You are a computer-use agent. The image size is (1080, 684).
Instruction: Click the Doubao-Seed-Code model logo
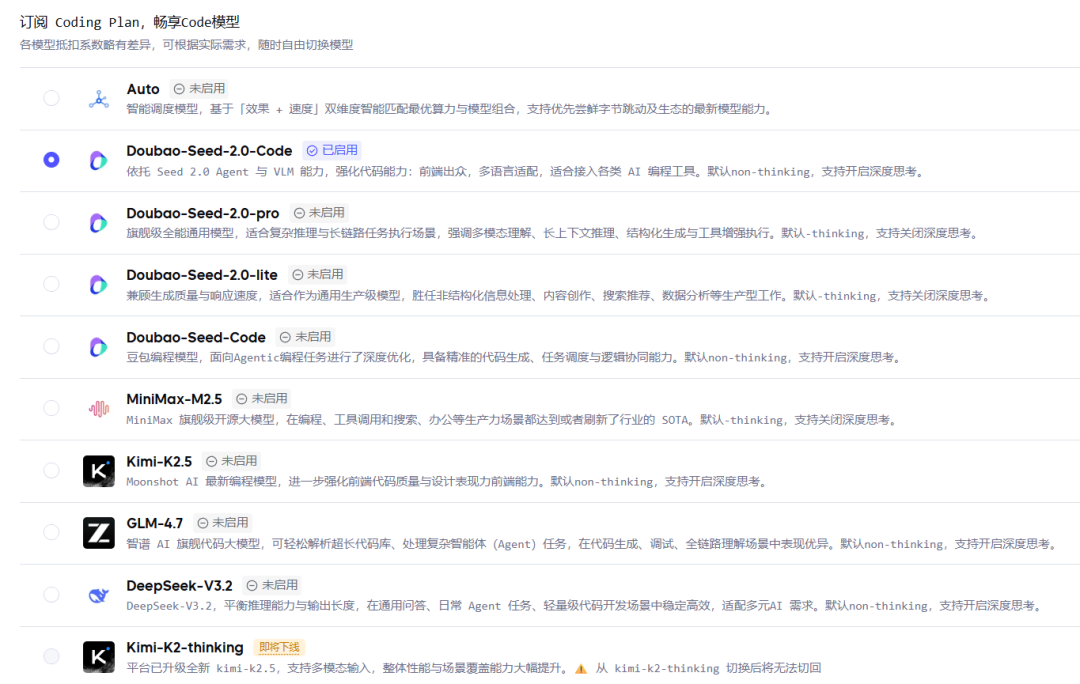[98, 347]
